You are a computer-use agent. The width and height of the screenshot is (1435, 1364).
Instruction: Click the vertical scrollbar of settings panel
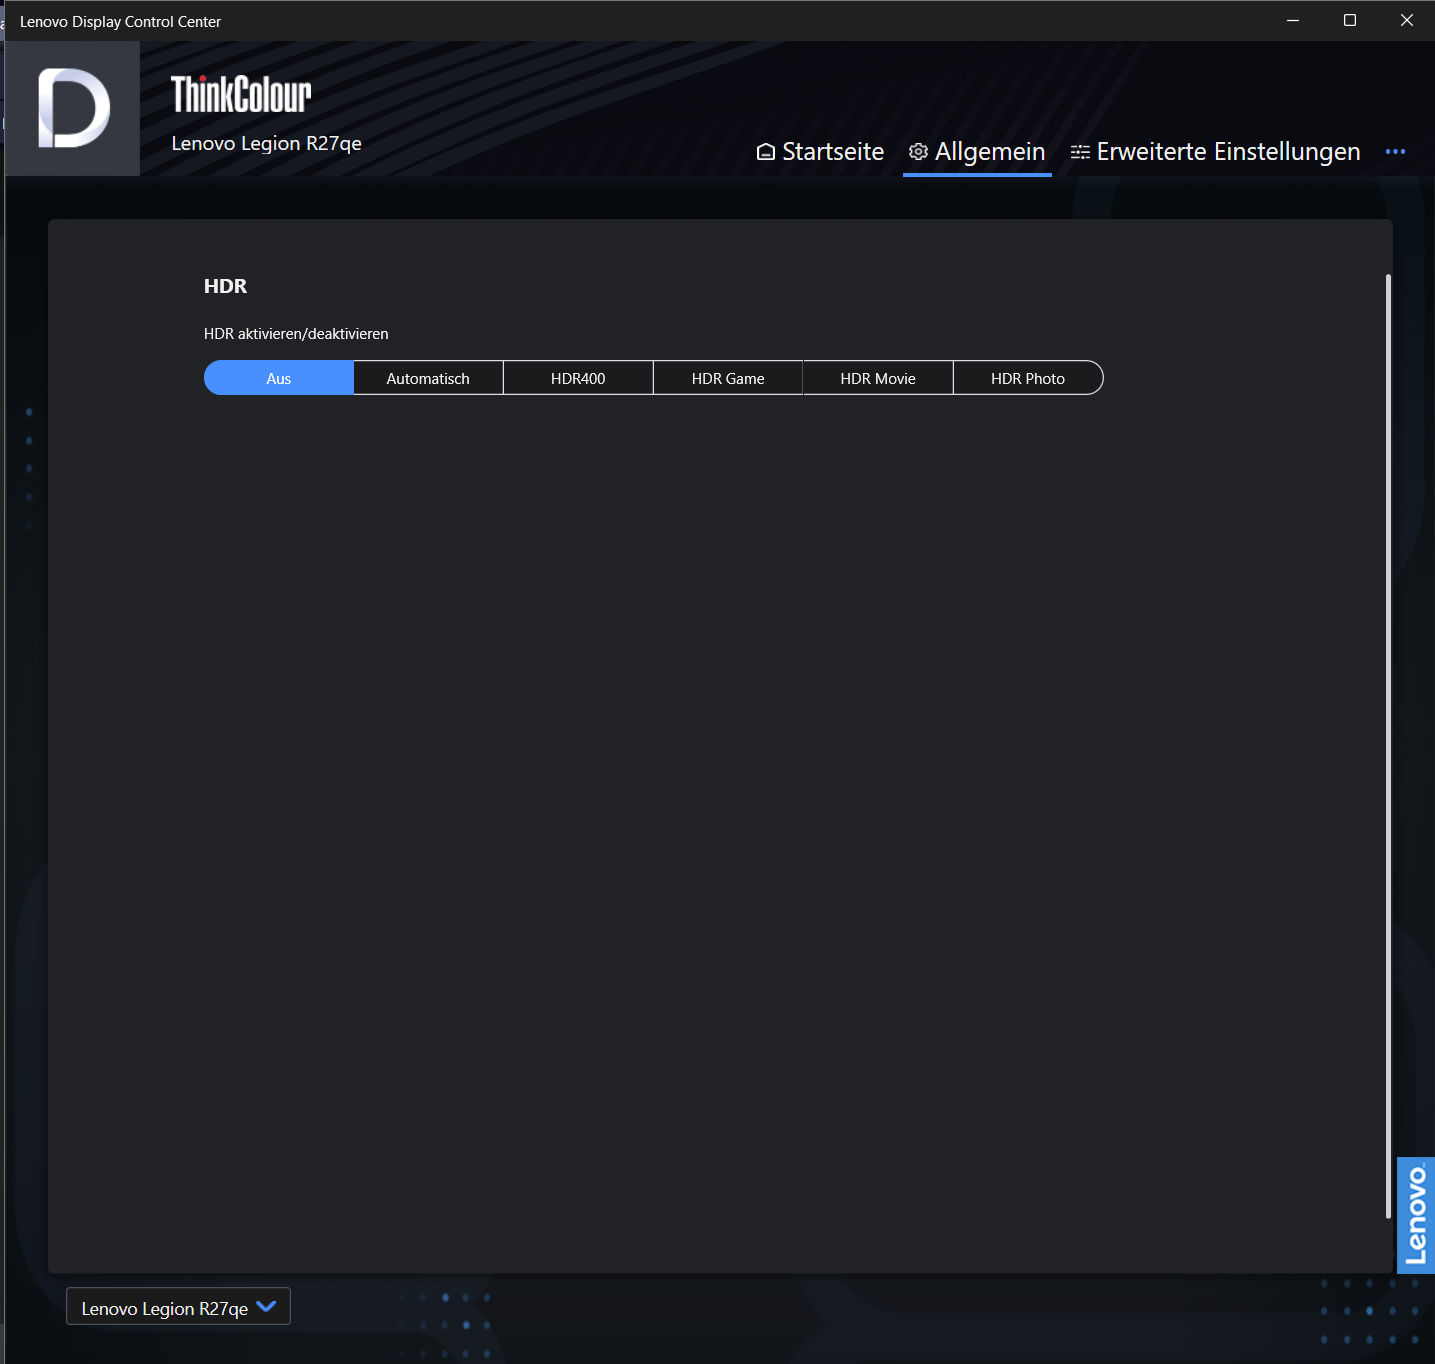1388,746
